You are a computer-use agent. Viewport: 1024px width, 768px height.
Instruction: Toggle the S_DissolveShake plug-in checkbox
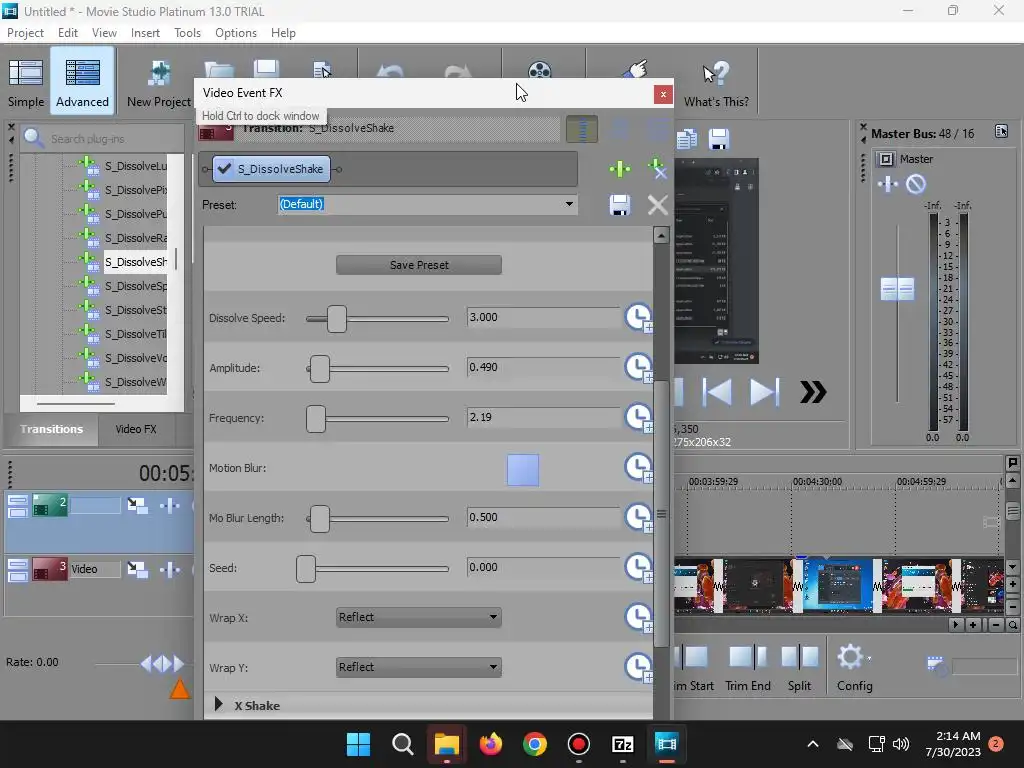tap(224, 169)
